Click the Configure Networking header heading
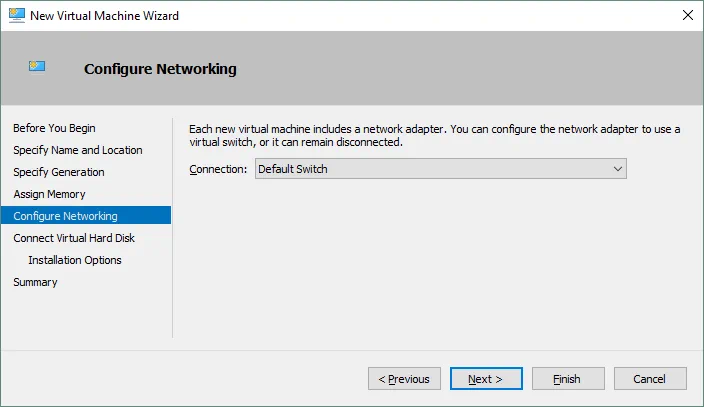This screenshot has width=704, height=407. [160, 69]
